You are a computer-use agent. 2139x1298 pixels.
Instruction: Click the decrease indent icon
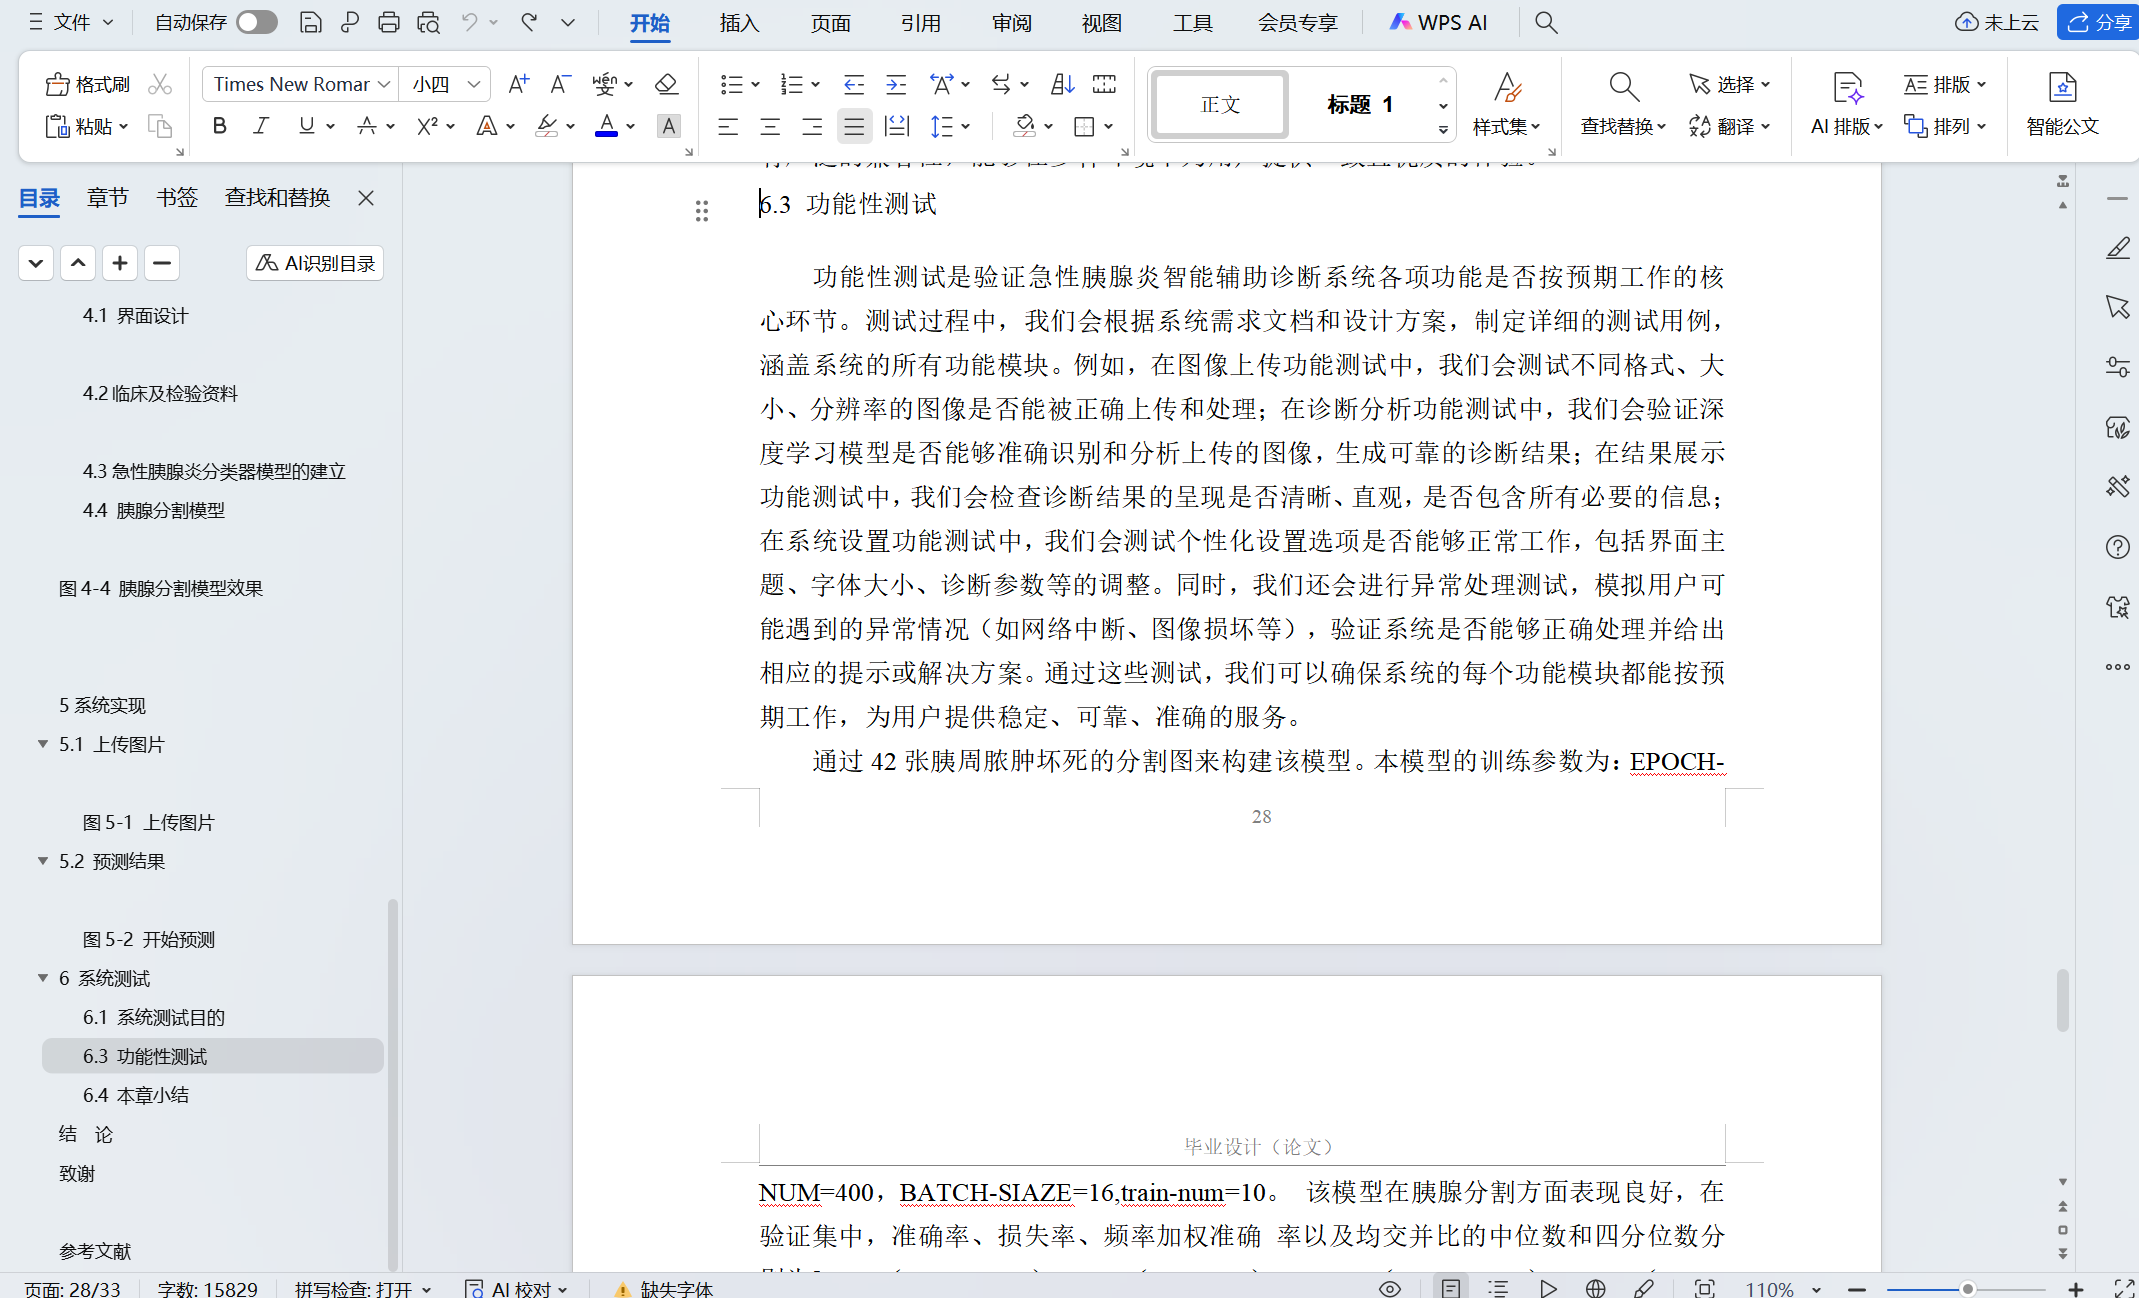tap(853, 84)
